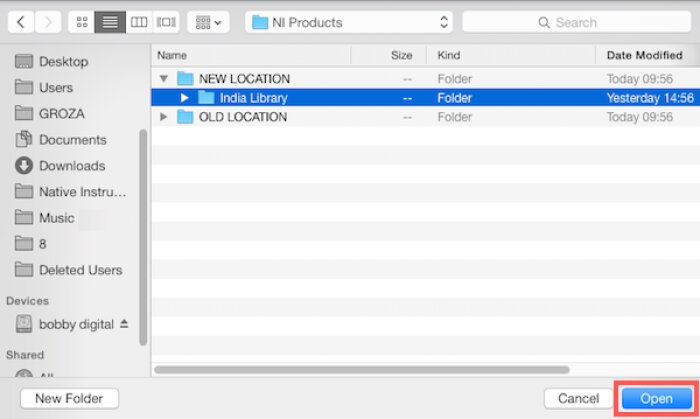This screenshot has height=419, width=700.
Task: Collapse the NEW LOCATION folder
Action: [164, 79]
